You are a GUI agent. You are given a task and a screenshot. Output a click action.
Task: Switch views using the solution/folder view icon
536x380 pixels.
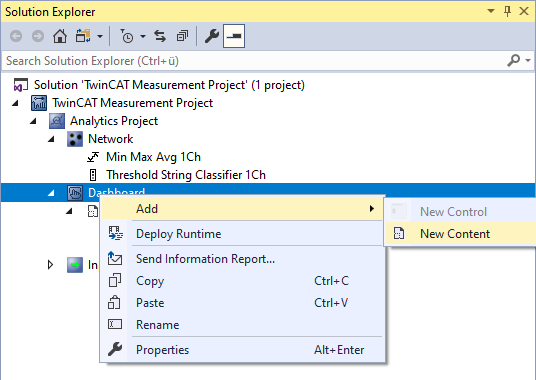(83, 36)
